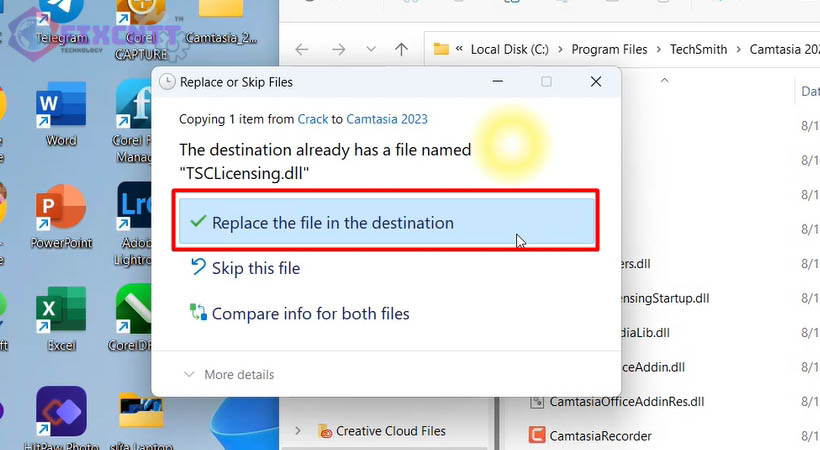Open the Word desktop icon
The height and width of the screenshot is (450, 820).
(x=60, y=110)
